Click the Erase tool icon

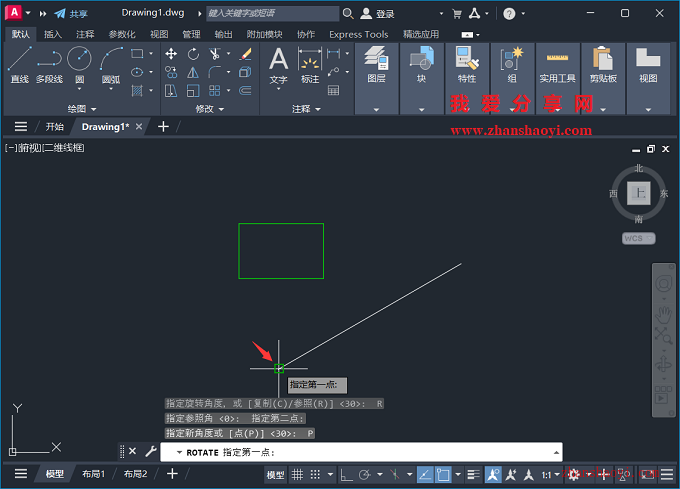click(x=245, y=54)
